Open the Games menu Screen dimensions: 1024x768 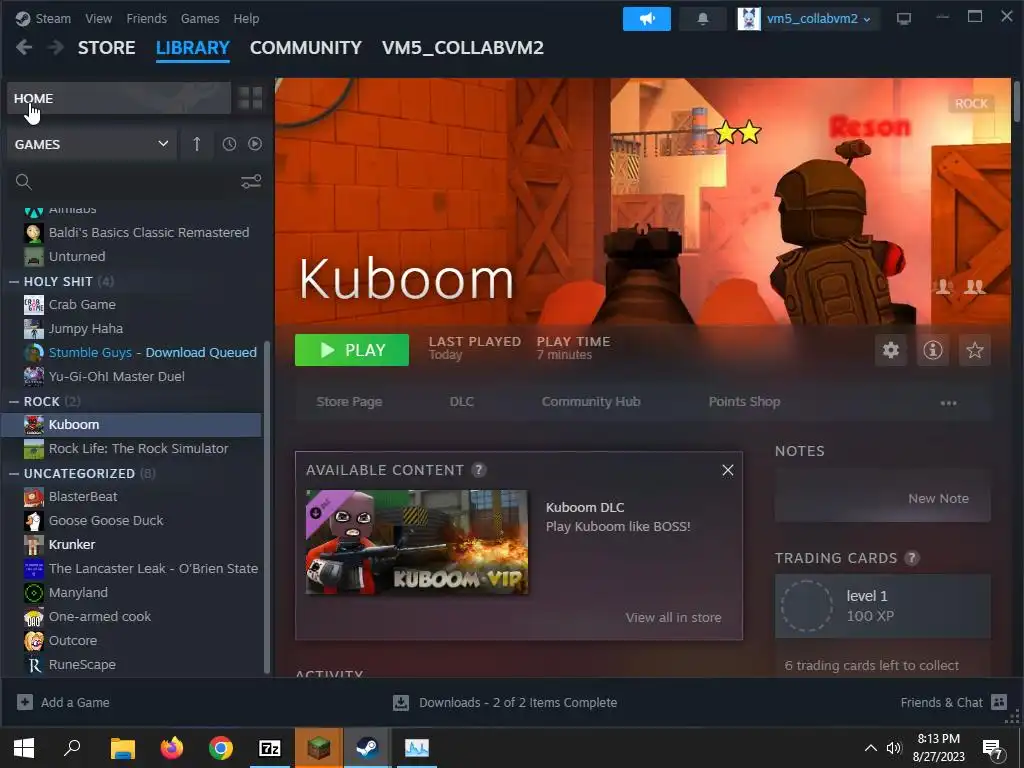click(x=200, y=18)
